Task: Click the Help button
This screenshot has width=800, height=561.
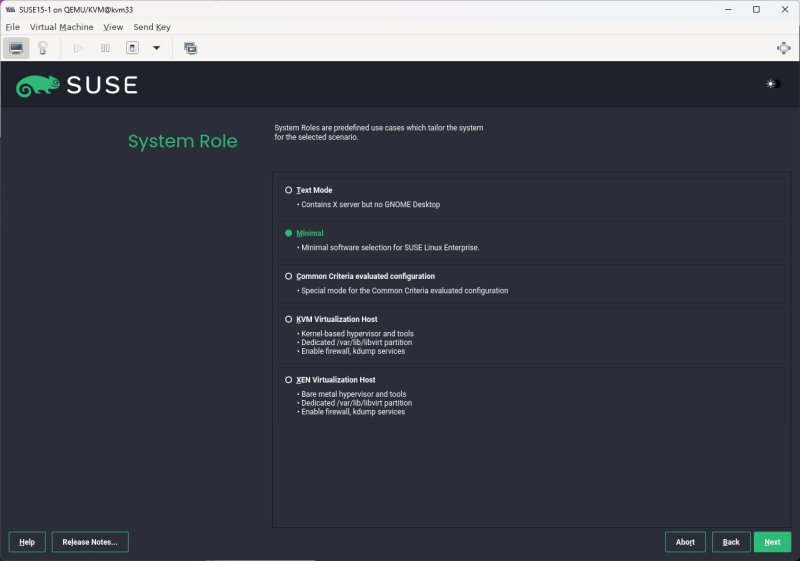Action: 27,542
